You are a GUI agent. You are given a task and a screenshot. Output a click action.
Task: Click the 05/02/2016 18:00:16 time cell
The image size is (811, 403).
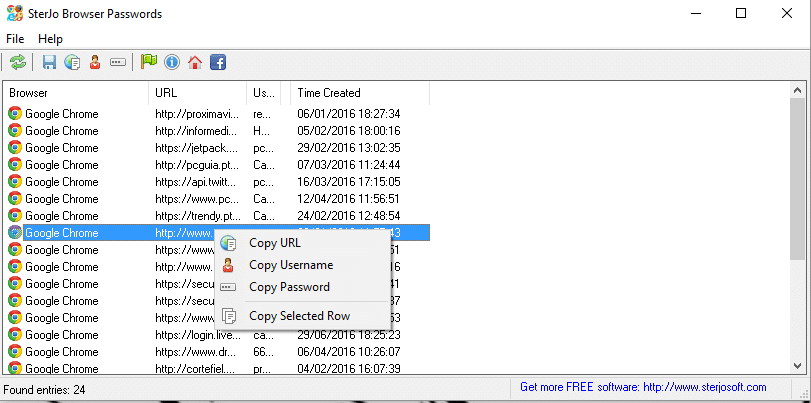349,131
